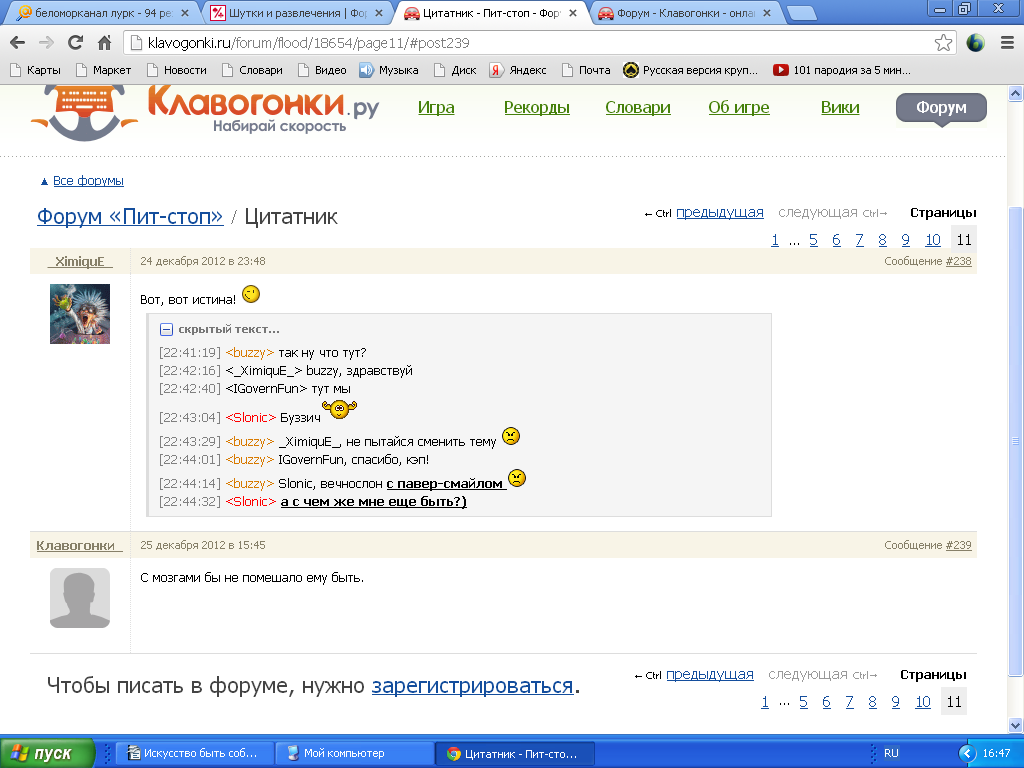Screen dimensions: 1024x768
Task: Reload the current page
Action: point(76,43)
